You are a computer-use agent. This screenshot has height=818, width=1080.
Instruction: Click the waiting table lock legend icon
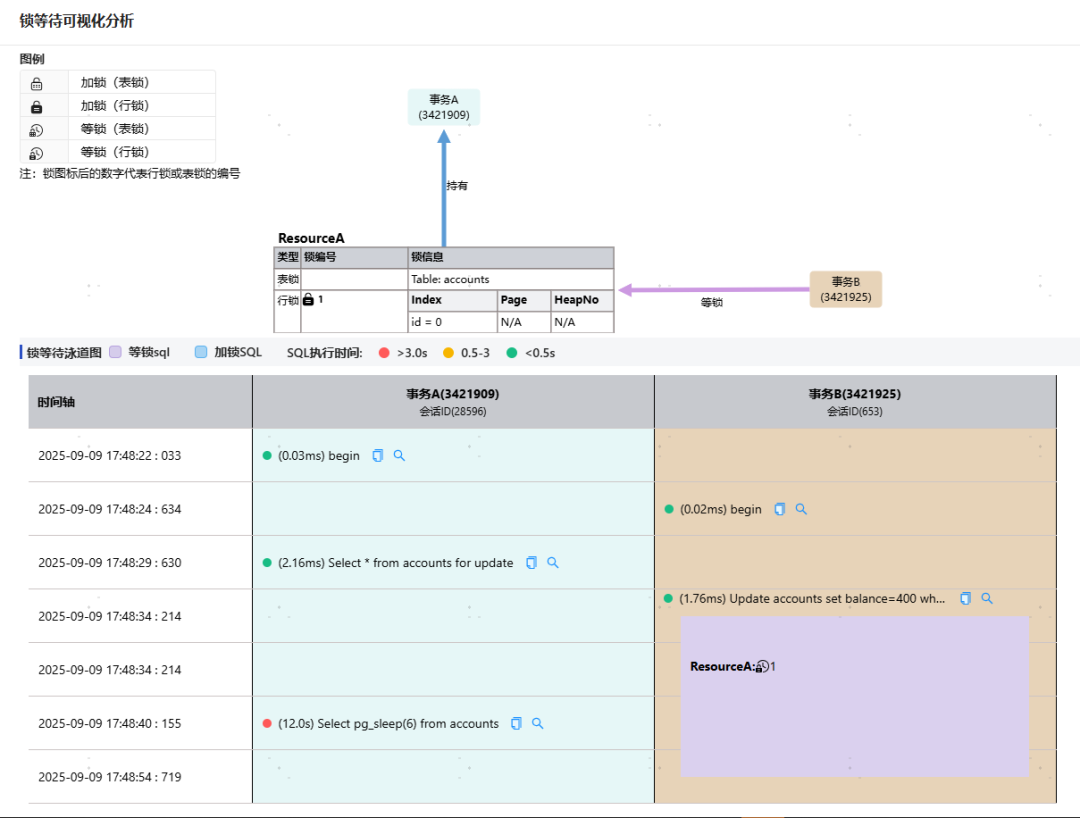(x=37, y=130)
